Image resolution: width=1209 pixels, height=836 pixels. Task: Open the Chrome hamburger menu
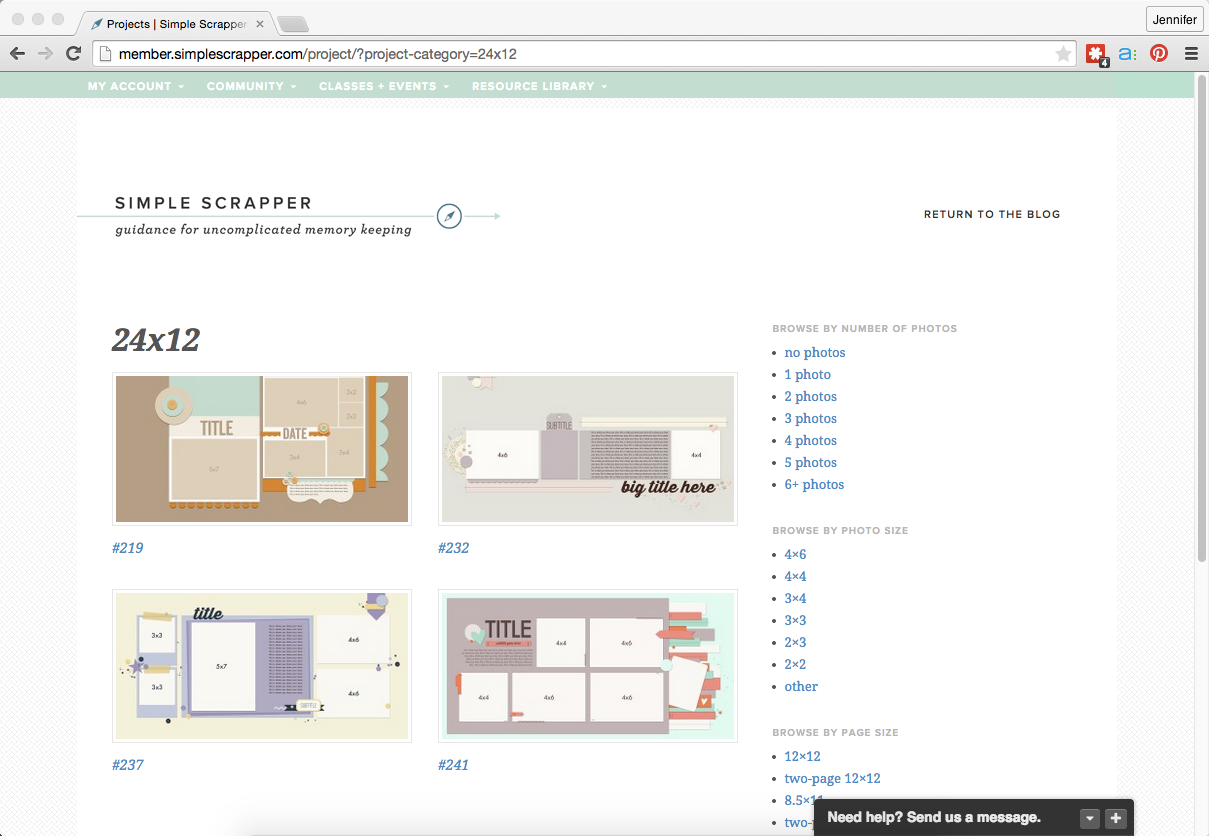coord(1191,54)
